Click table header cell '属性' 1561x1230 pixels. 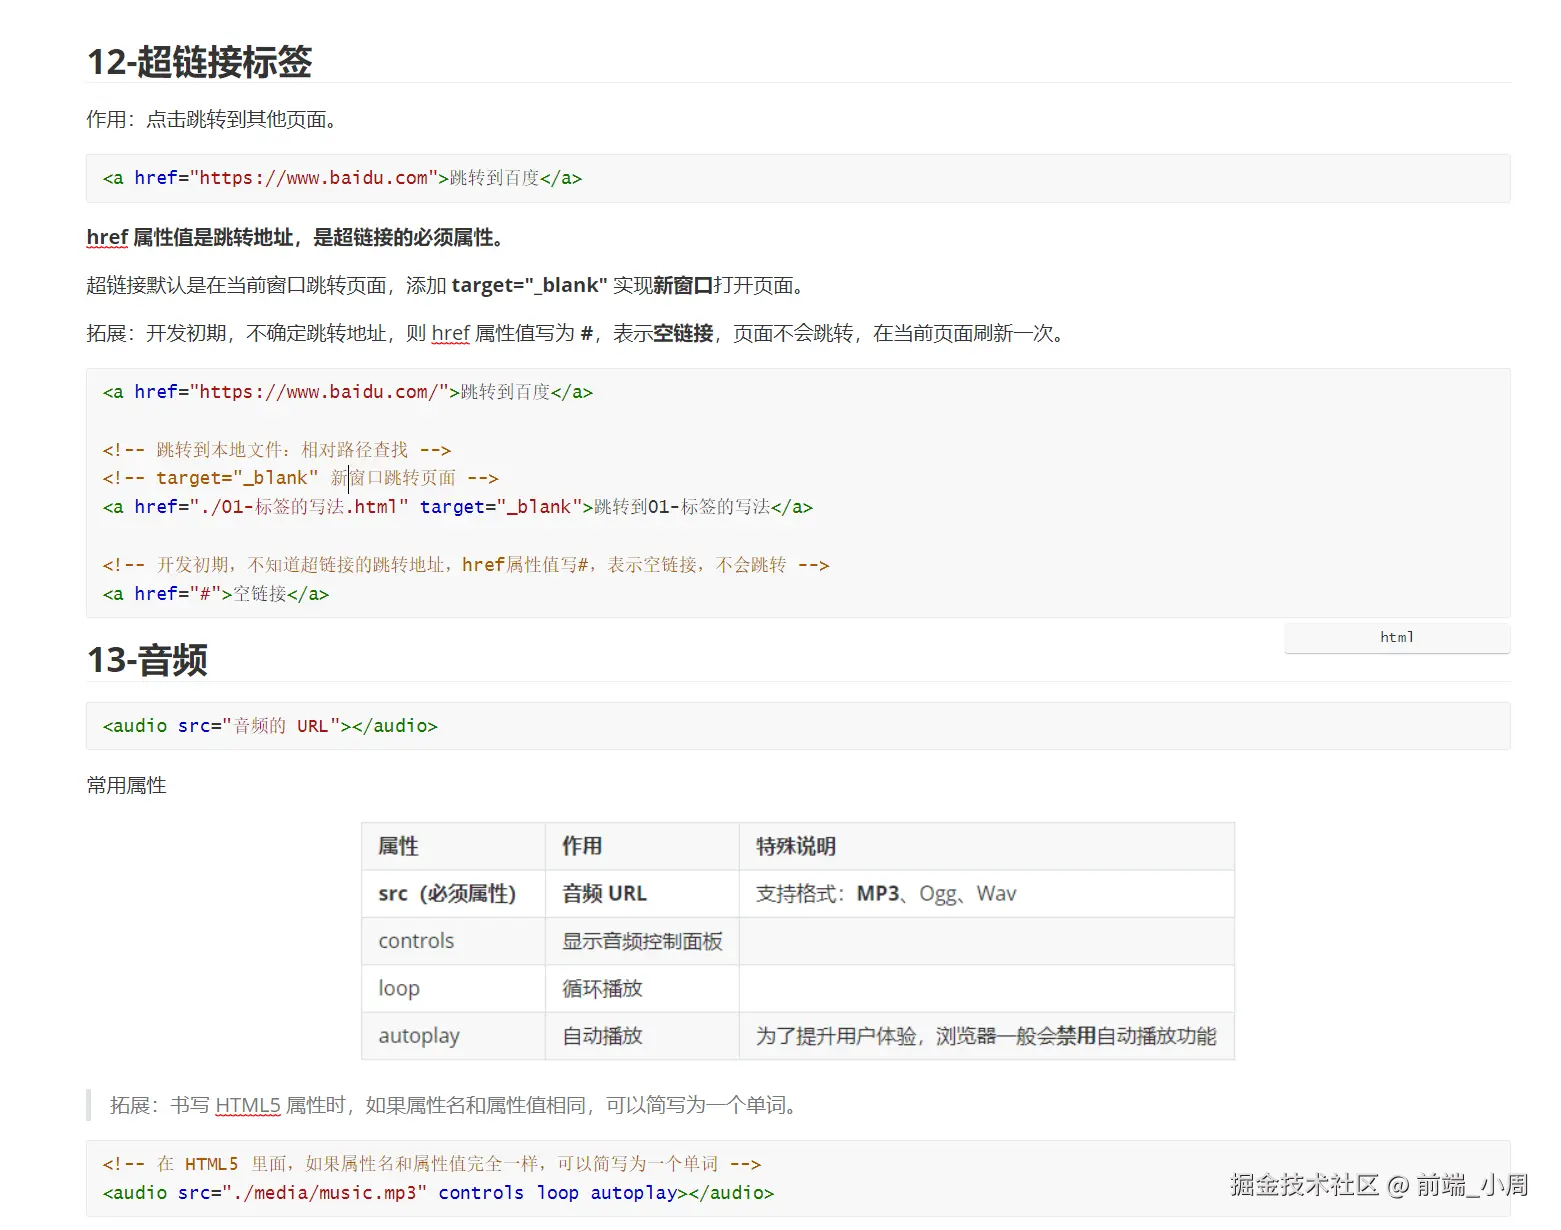tap(453, 846)
